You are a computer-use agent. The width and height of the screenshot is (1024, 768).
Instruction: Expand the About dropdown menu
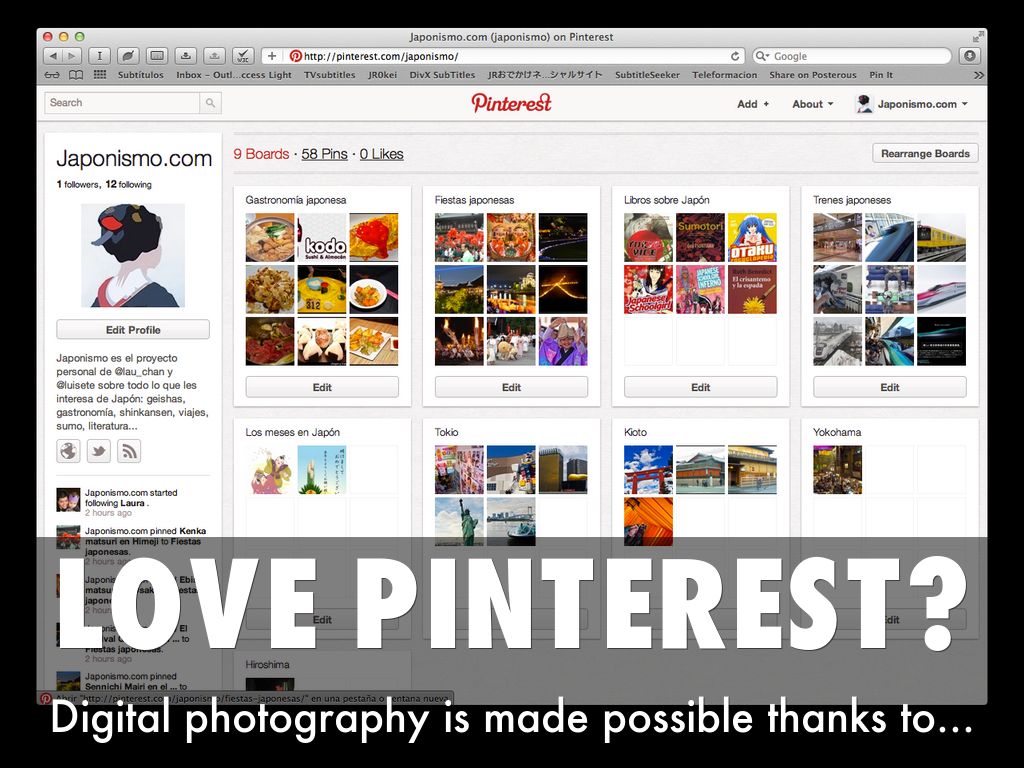coord(812,104)
